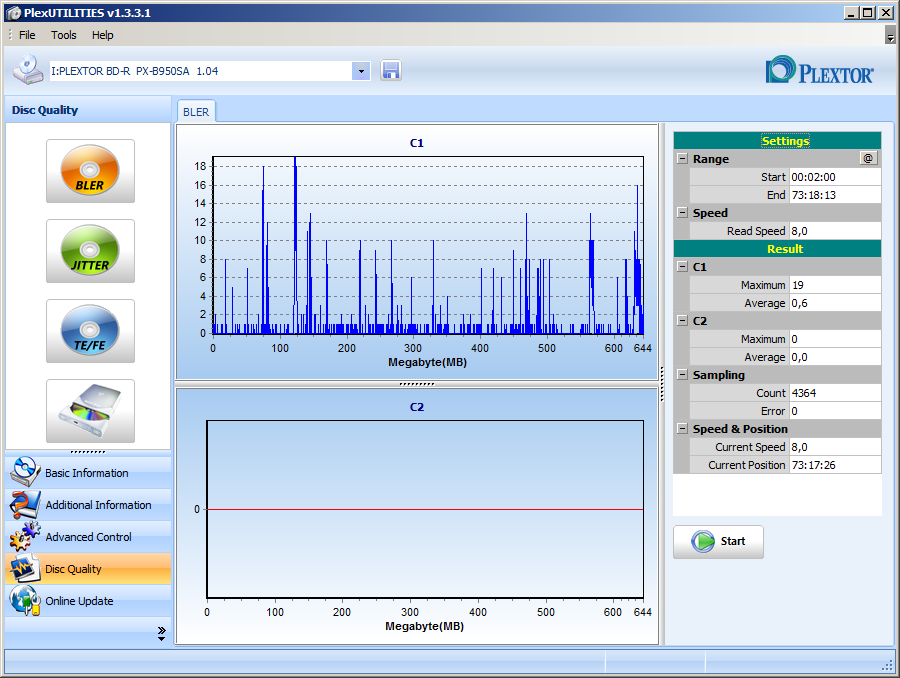Open the Help menu
This screenshot has height=678, width=900.
point(103,35)
